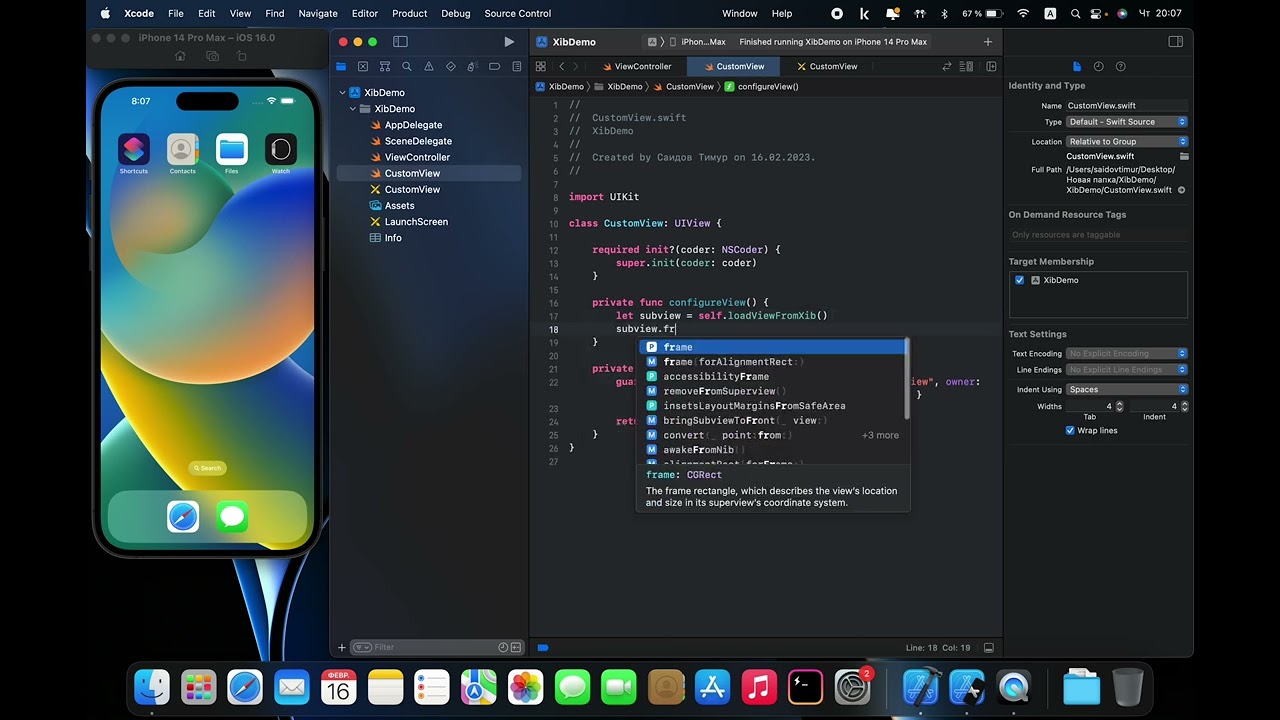
Task: Open the issue navigator warning triangle
Action: pos(428,66)
